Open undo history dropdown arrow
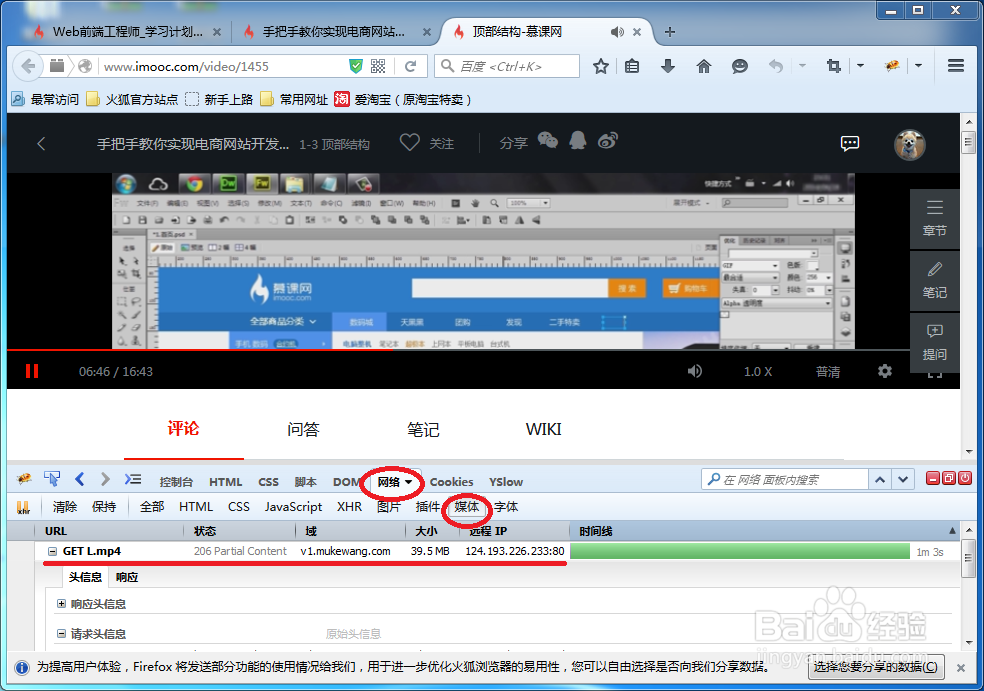984x691 pixels. click(802, 65)
